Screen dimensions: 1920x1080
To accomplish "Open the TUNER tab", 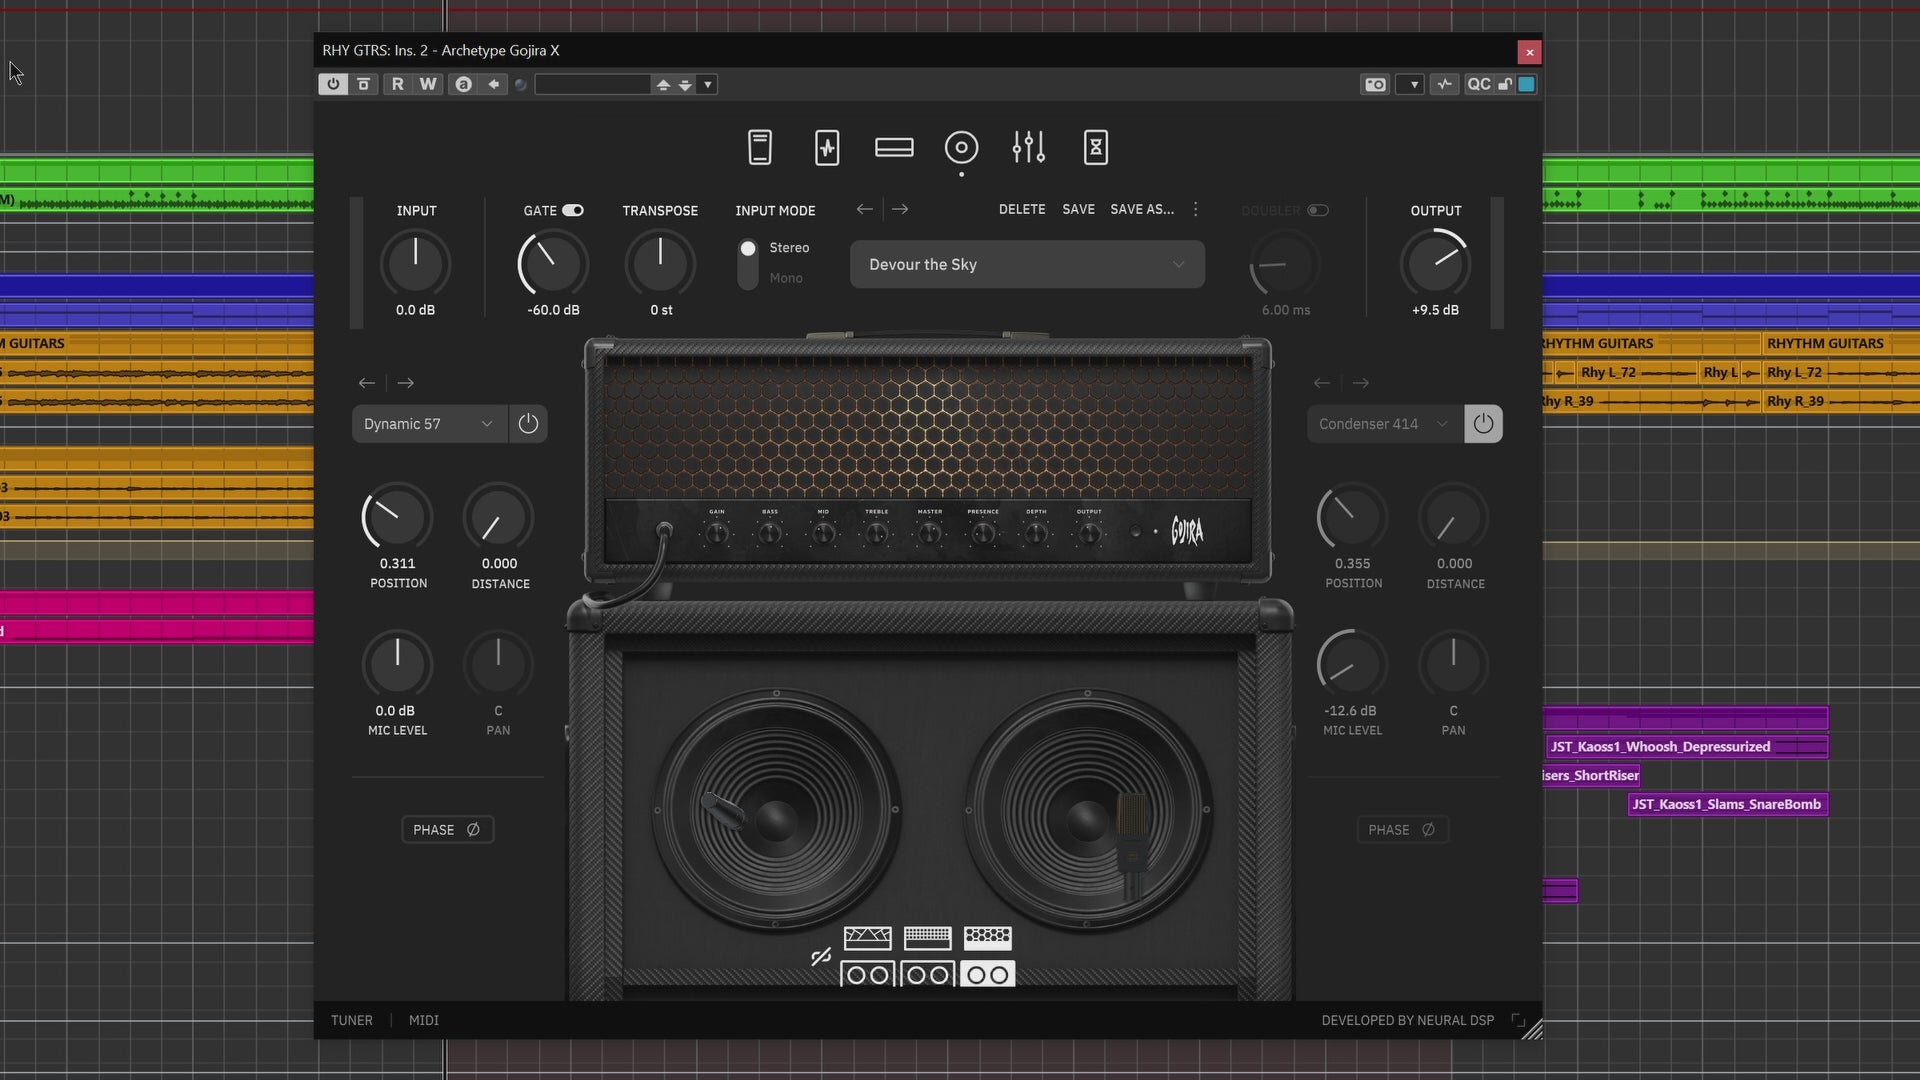I will point(352,1020).
